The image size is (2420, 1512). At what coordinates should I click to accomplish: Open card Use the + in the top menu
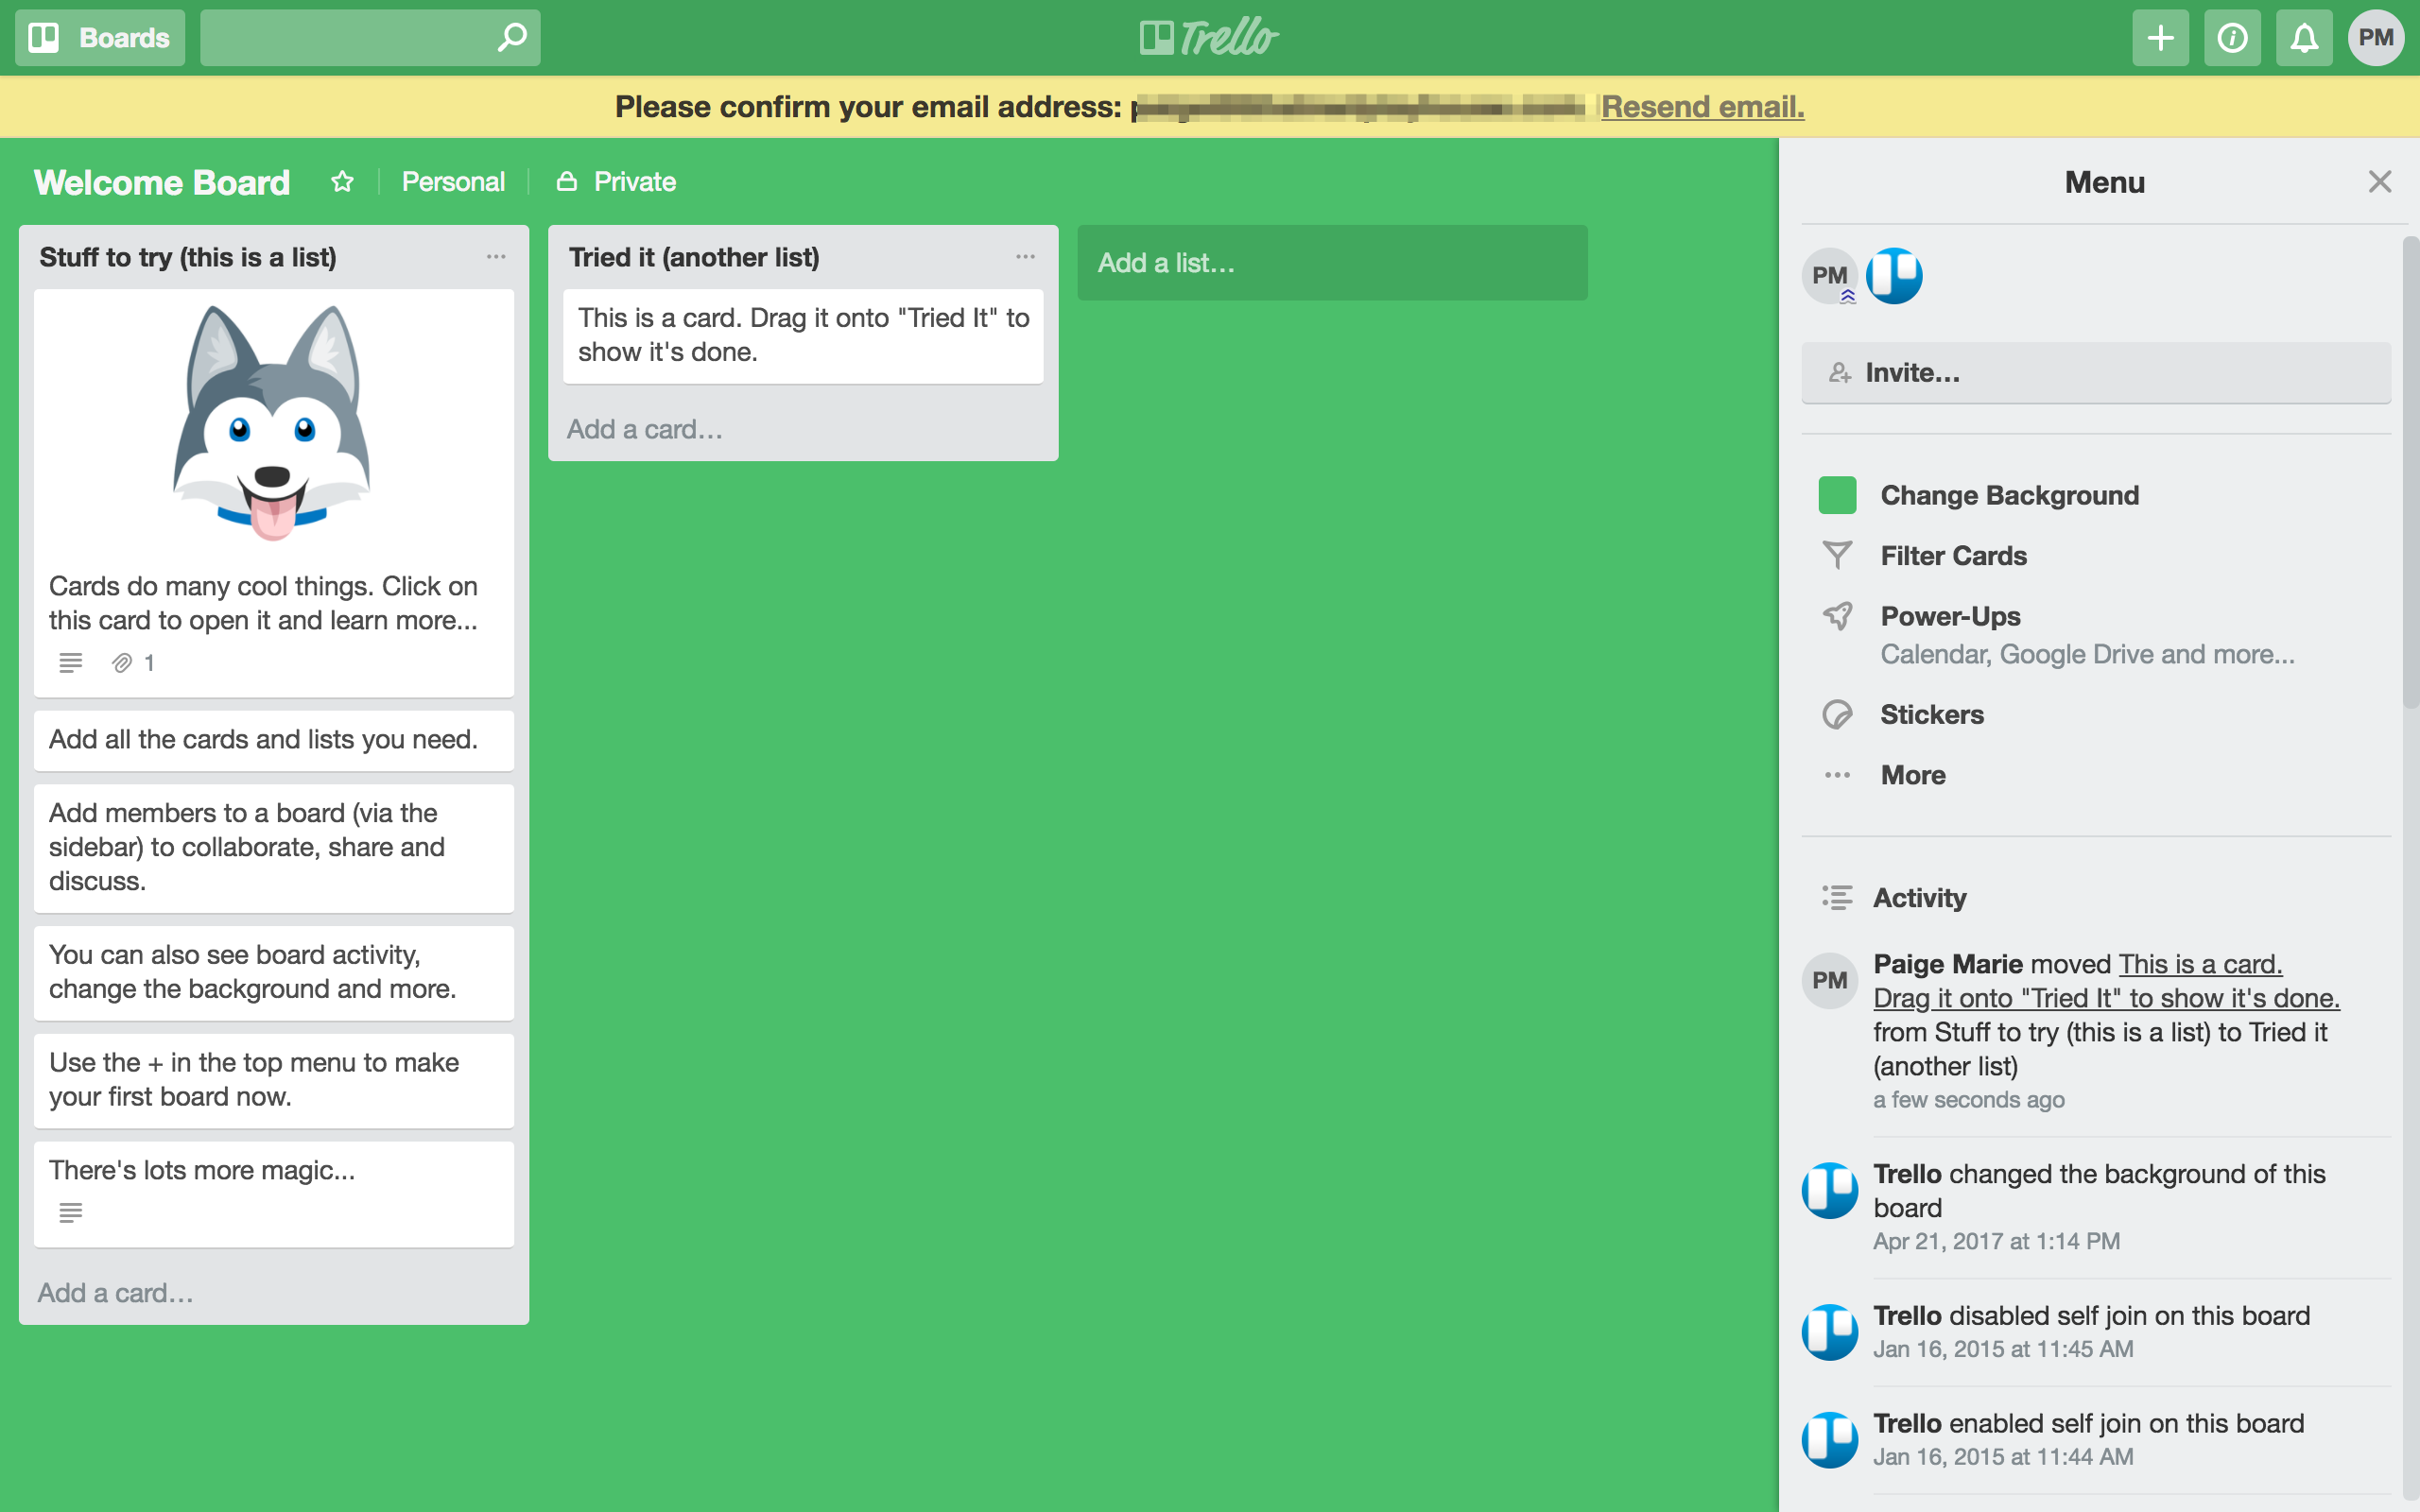click(274, 1081)
